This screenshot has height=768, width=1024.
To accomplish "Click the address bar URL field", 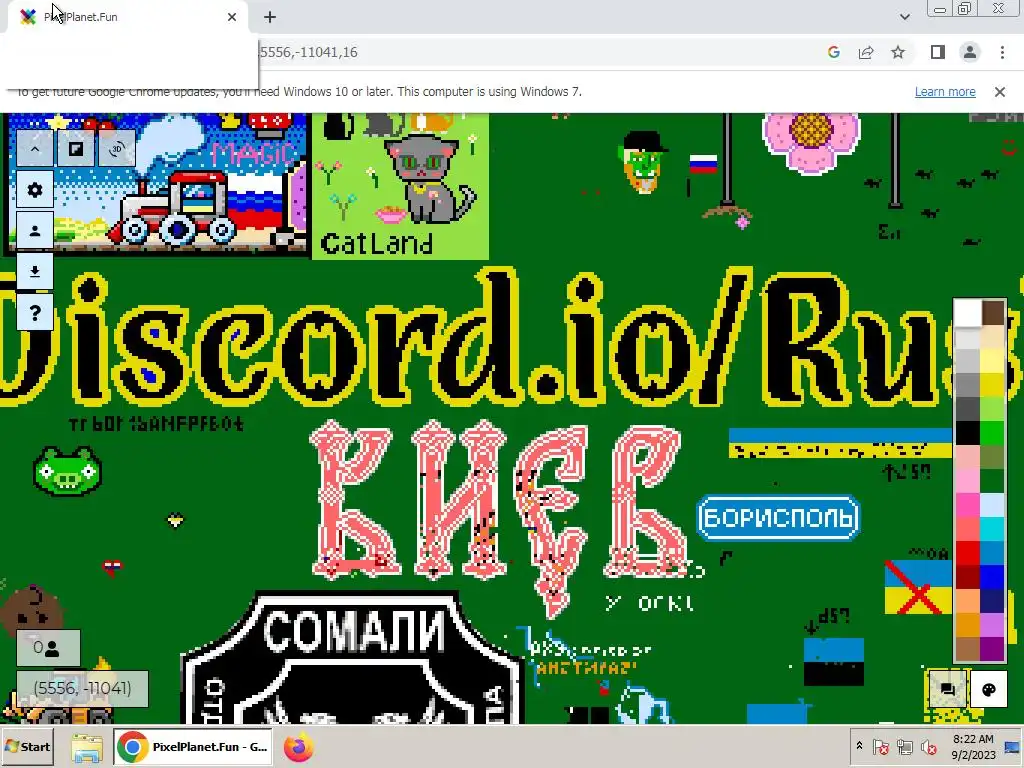I will [x=536, y=52].
